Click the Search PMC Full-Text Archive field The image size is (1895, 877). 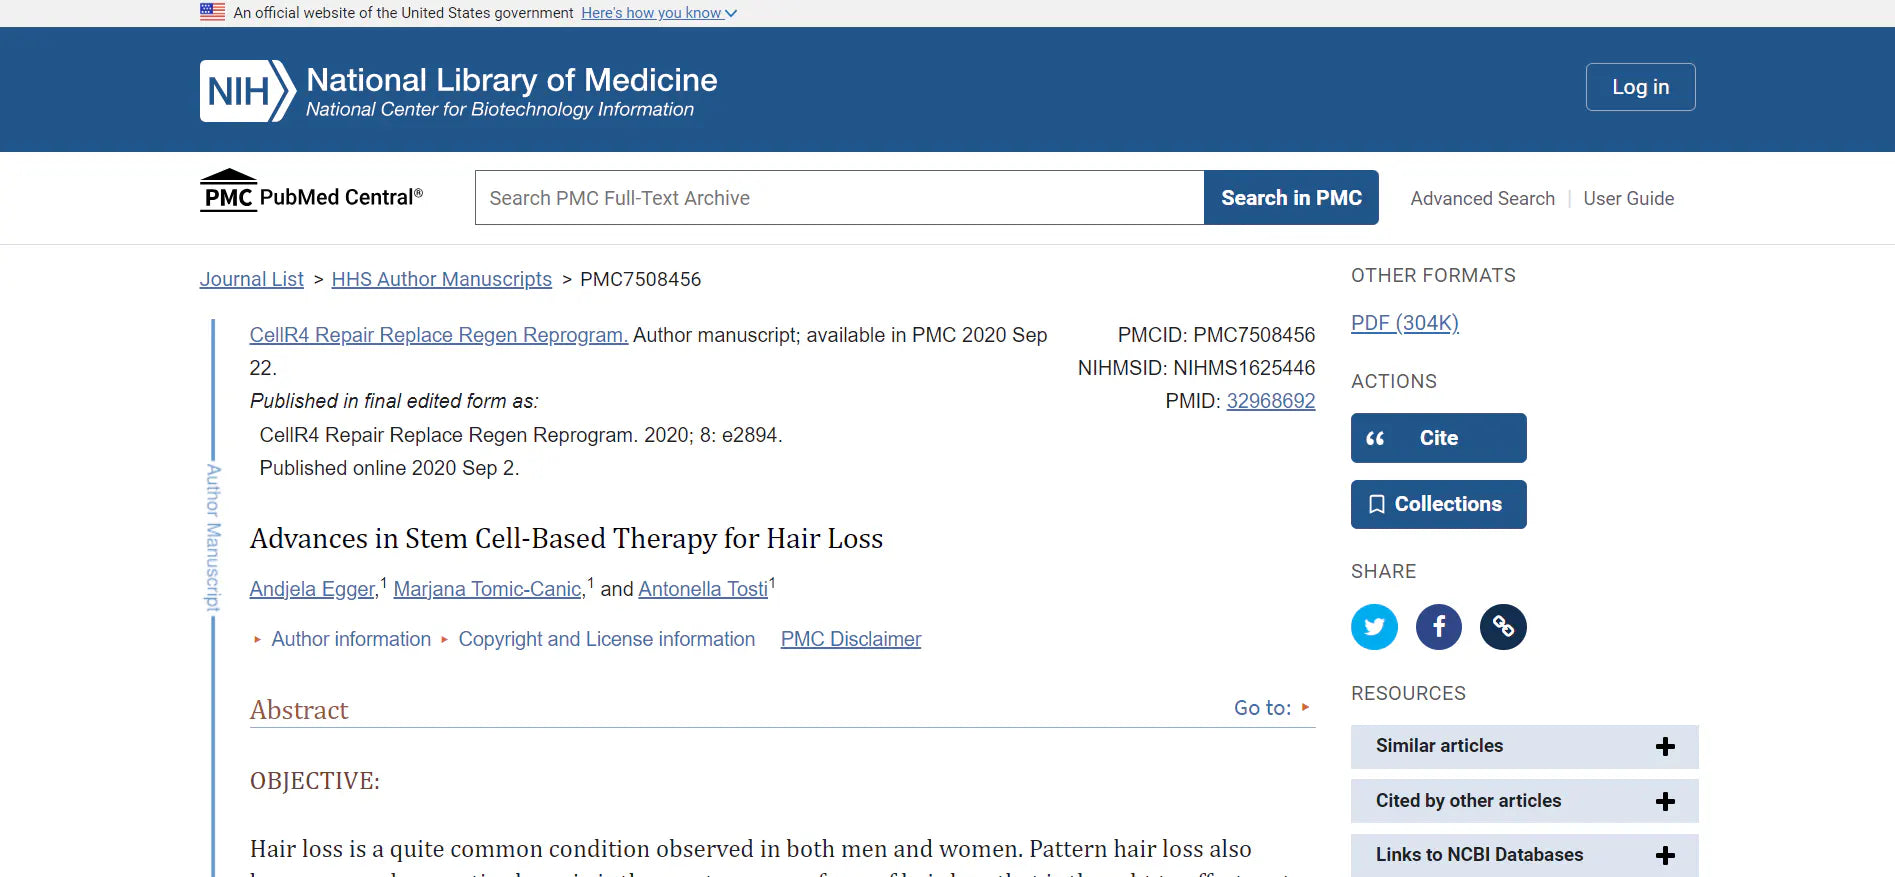(838, 198)
